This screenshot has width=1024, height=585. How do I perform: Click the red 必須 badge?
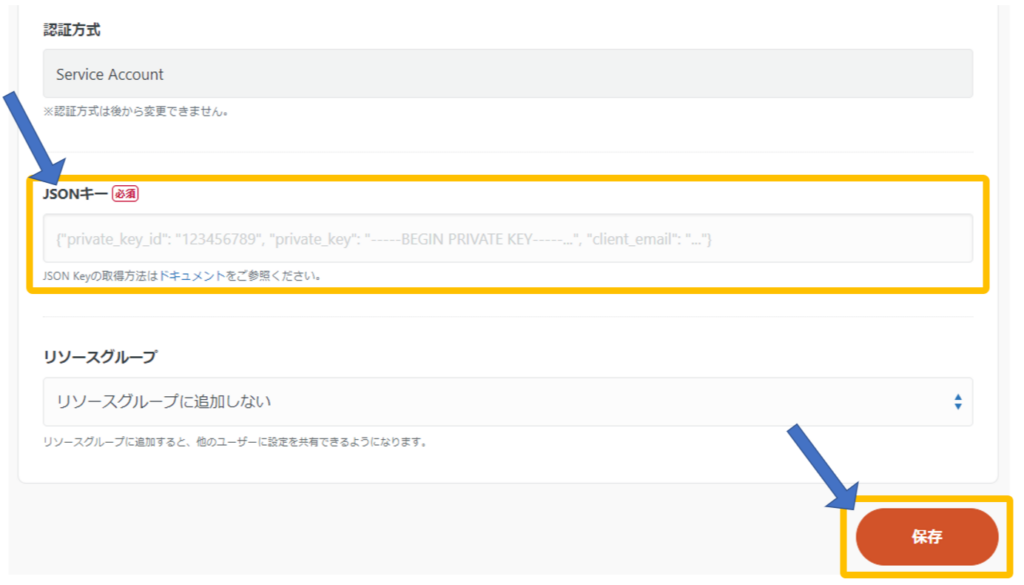pyautogui.click(x=124, y=194)
